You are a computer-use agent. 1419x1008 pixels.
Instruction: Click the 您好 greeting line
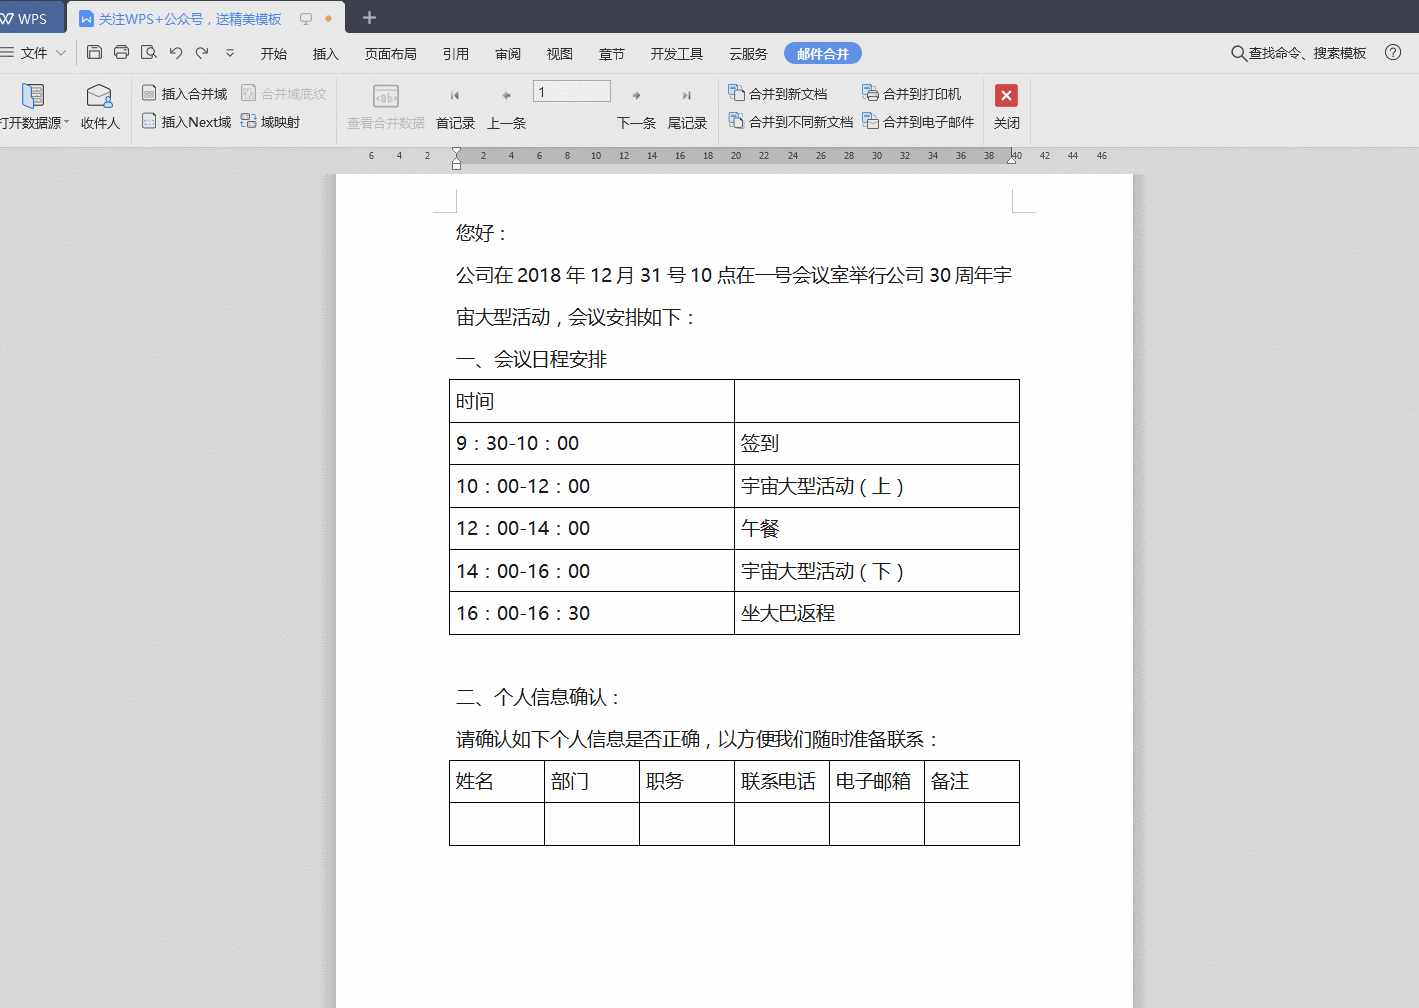pyautogui.click(x=482, y=233)
